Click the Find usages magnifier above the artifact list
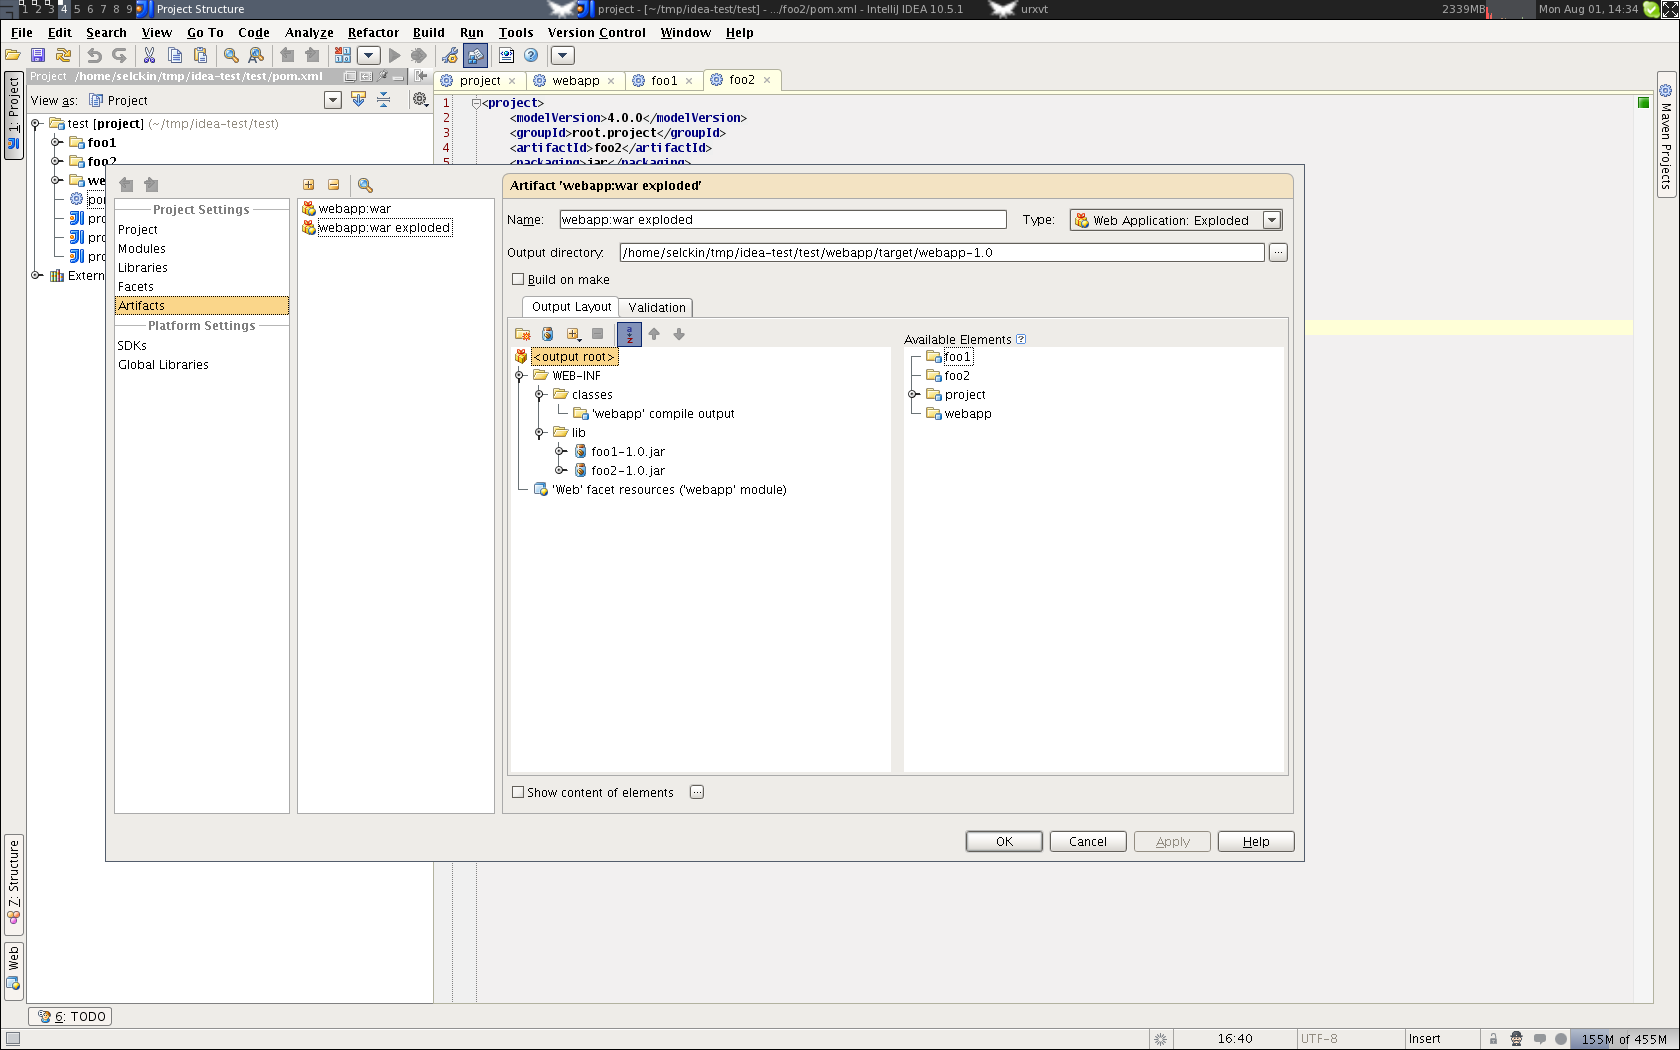Viewport: 1680px width, 1050px height. pos(365,185)
